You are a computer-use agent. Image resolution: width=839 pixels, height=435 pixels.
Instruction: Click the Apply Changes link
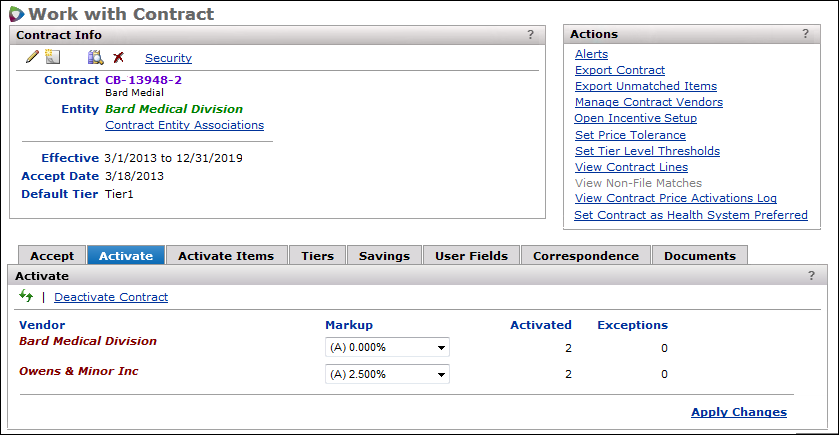click(x=738, y=412)
